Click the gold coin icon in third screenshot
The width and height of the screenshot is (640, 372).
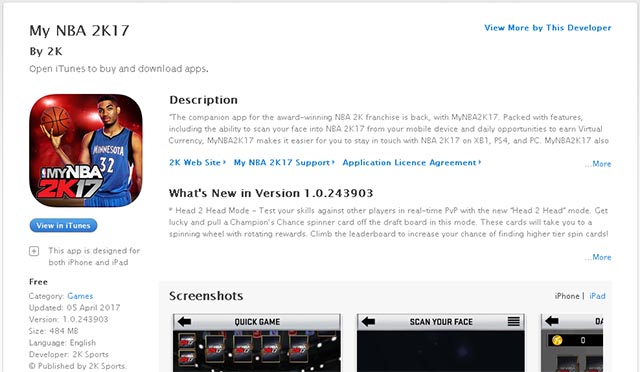[557, 340]
